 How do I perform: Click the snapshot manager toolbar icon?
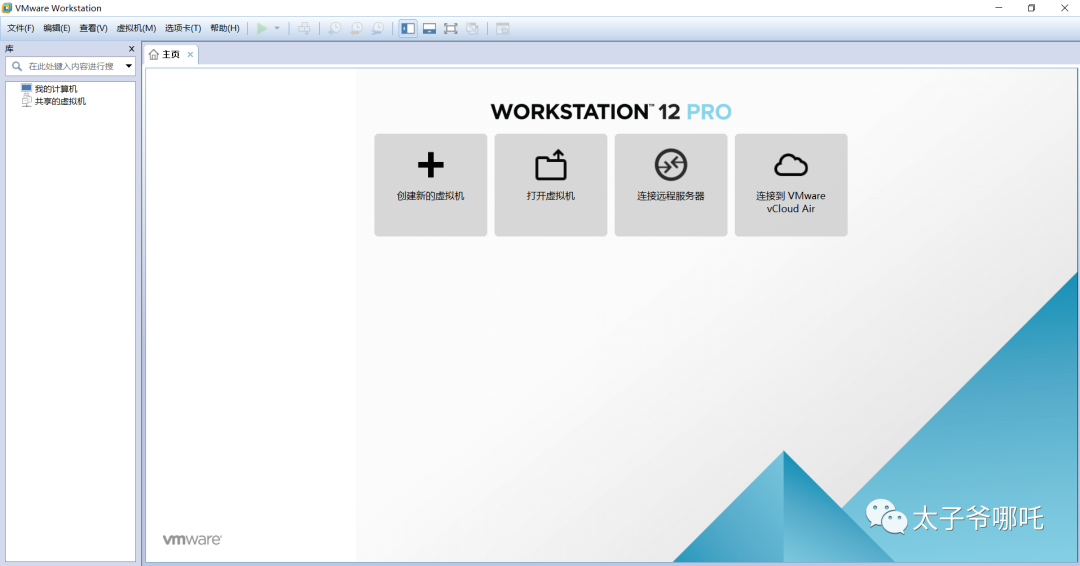coord(378,28)
